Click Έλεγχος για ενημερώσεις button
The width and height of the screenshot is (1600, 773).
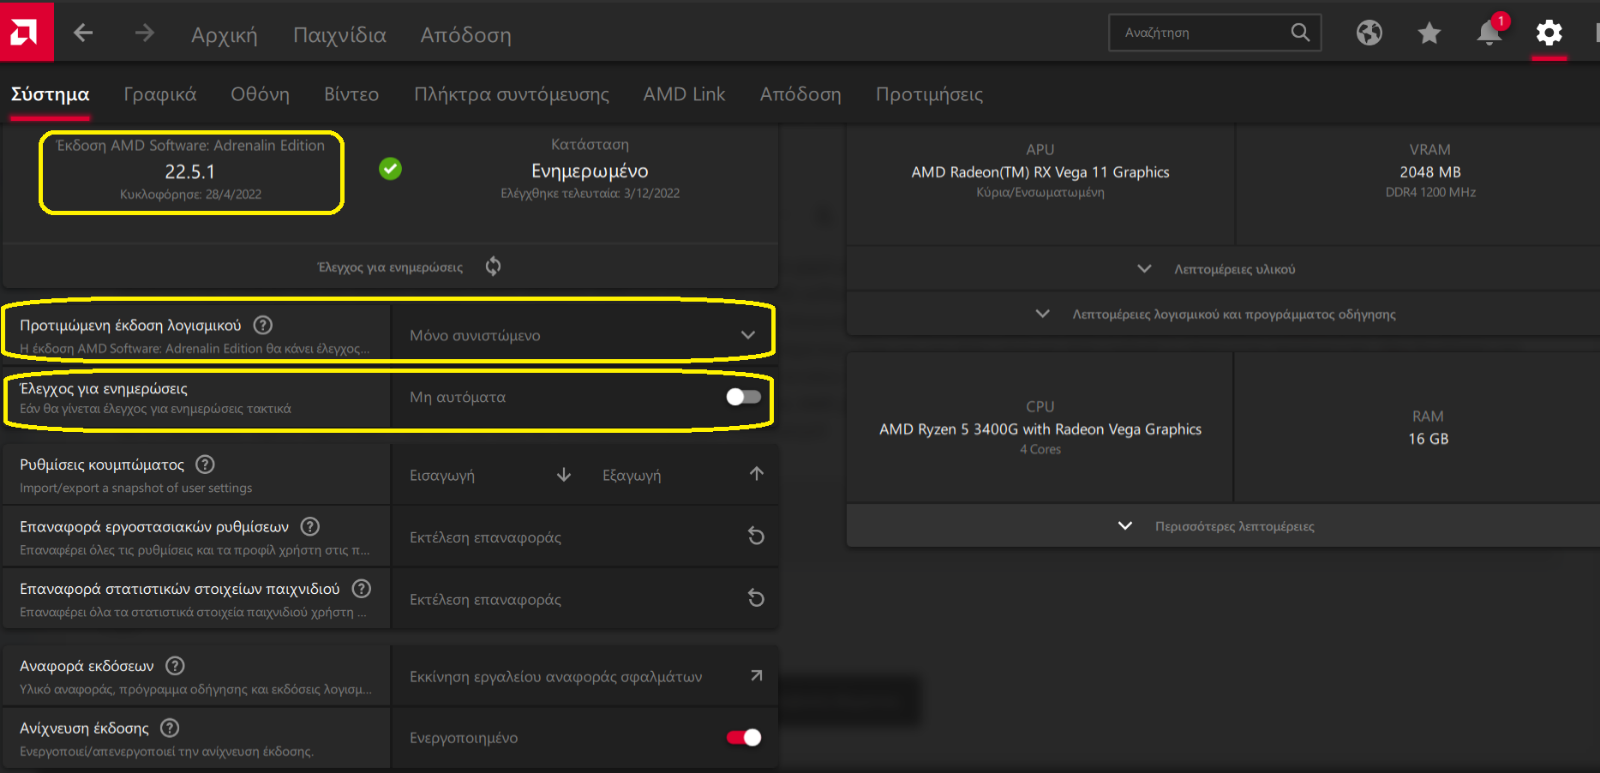390,267
